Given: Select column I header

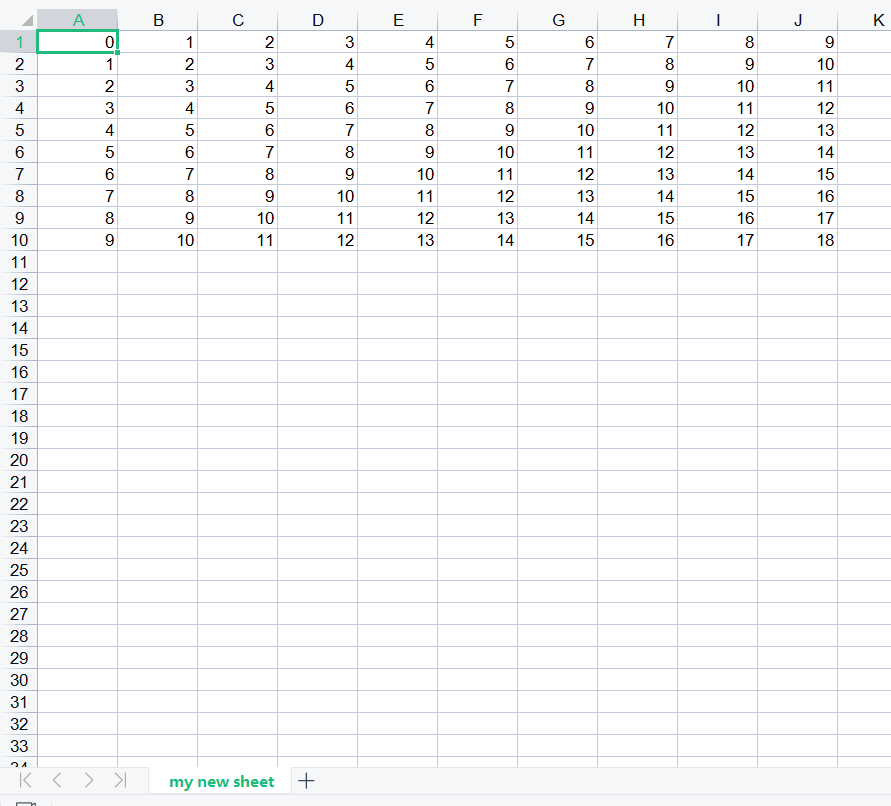Looking at the screenshot, I should [718, 20].
